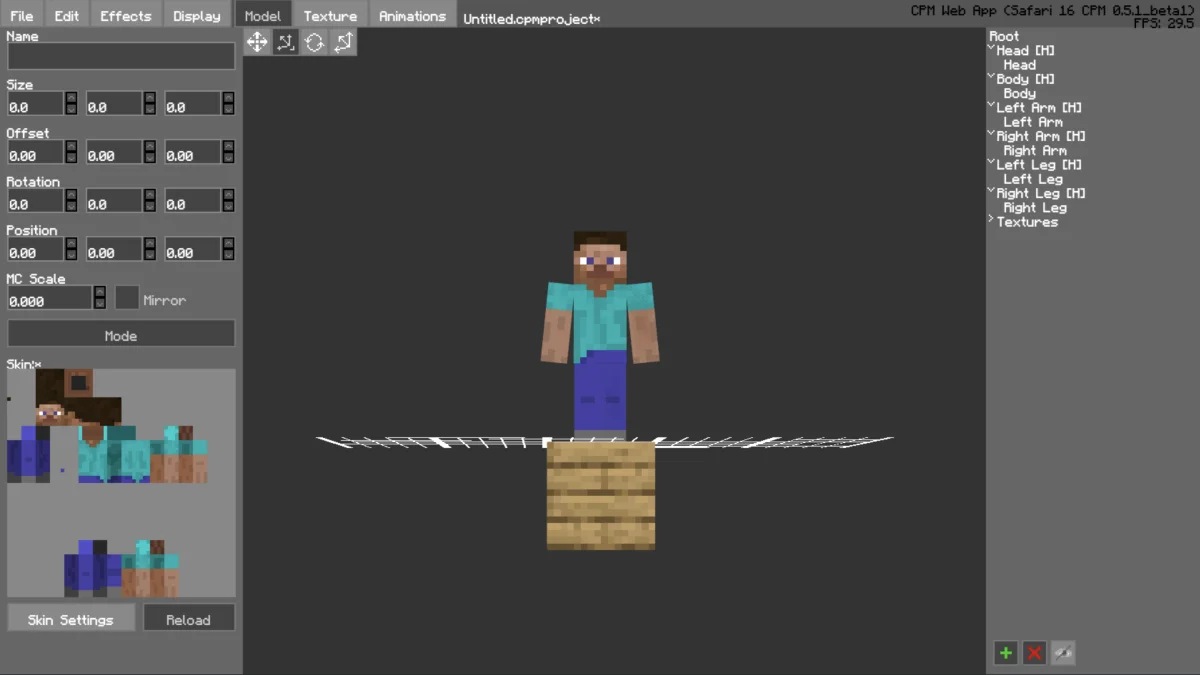Click the up arrow on Position X
1200x675 pixels.
71,244
